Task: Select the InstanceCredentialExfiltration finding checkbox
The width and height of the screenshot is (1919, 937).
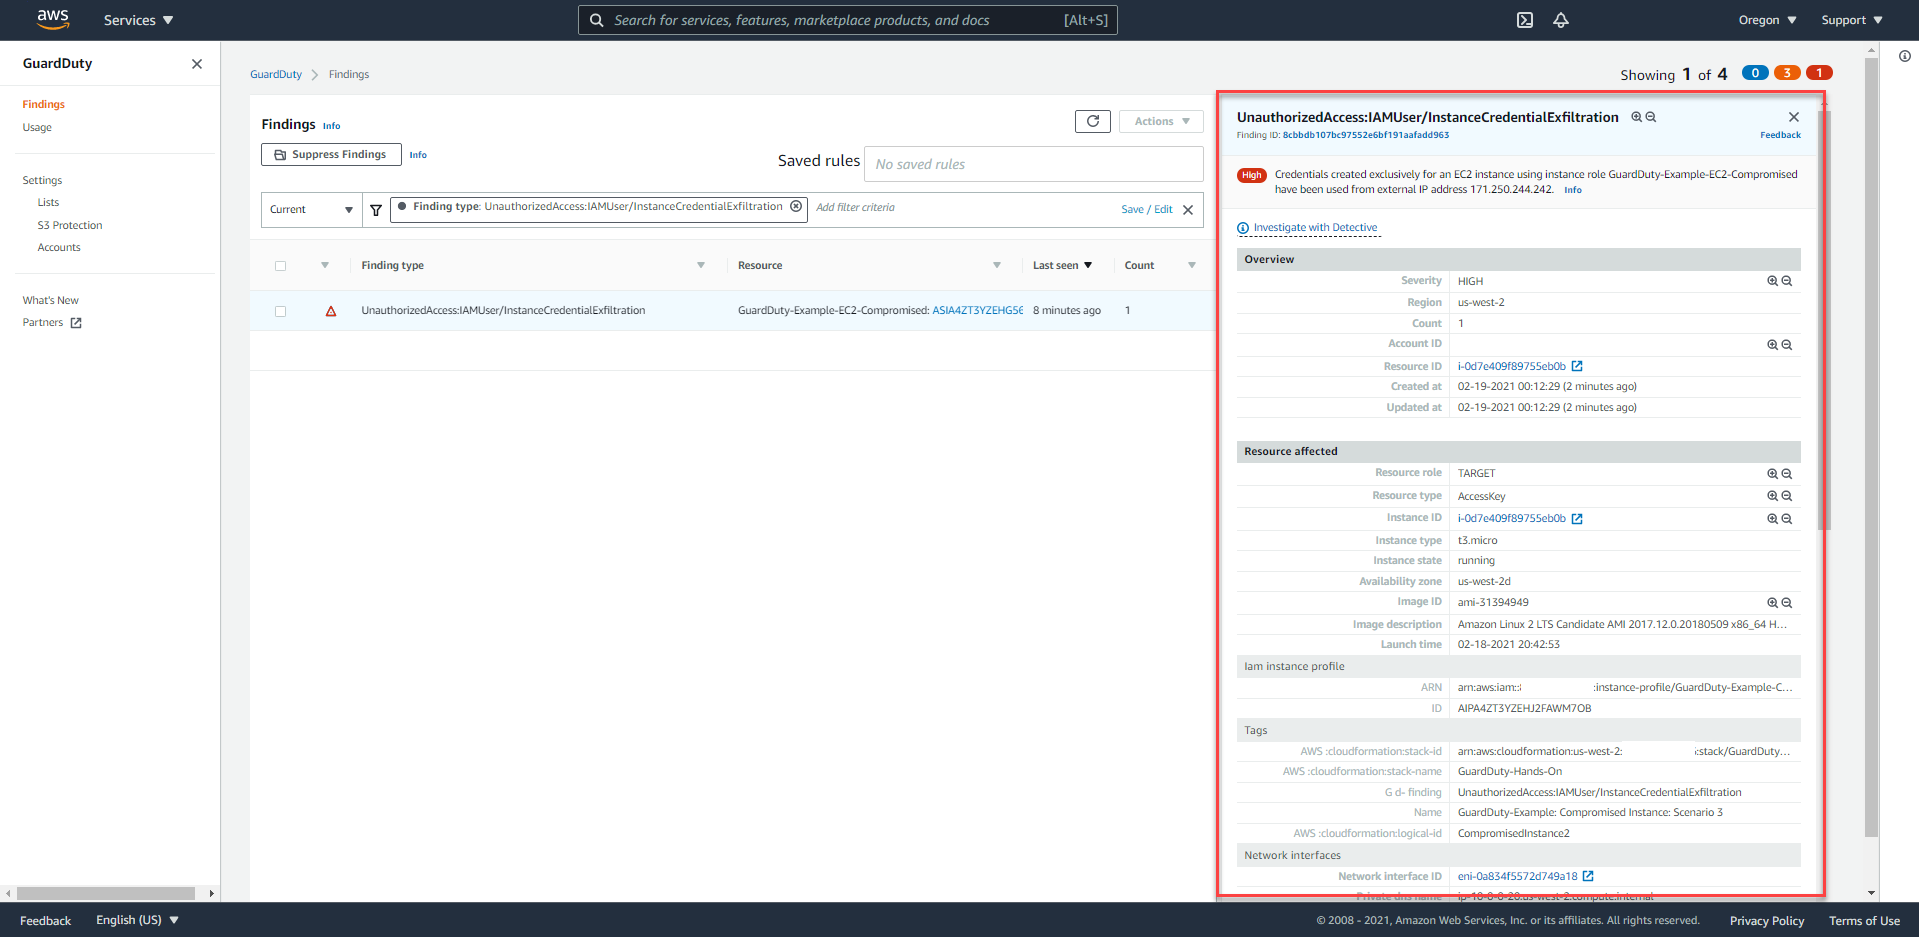Action: tap(280, 312)
